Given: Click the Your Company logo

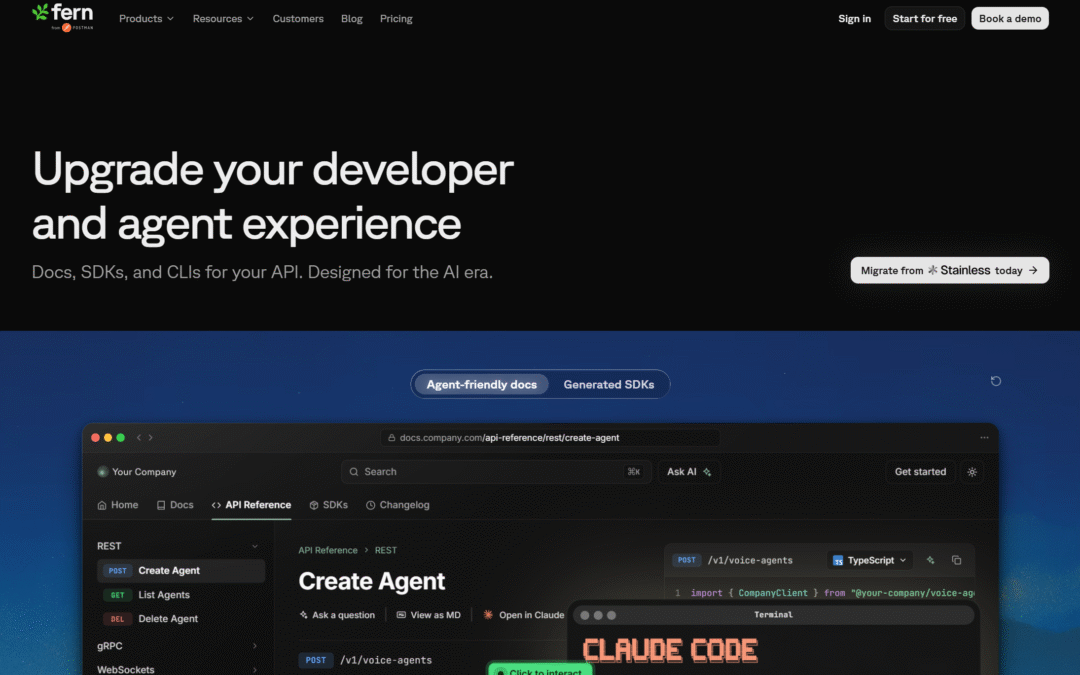Looking at the screenshot, I should point(103,472).
